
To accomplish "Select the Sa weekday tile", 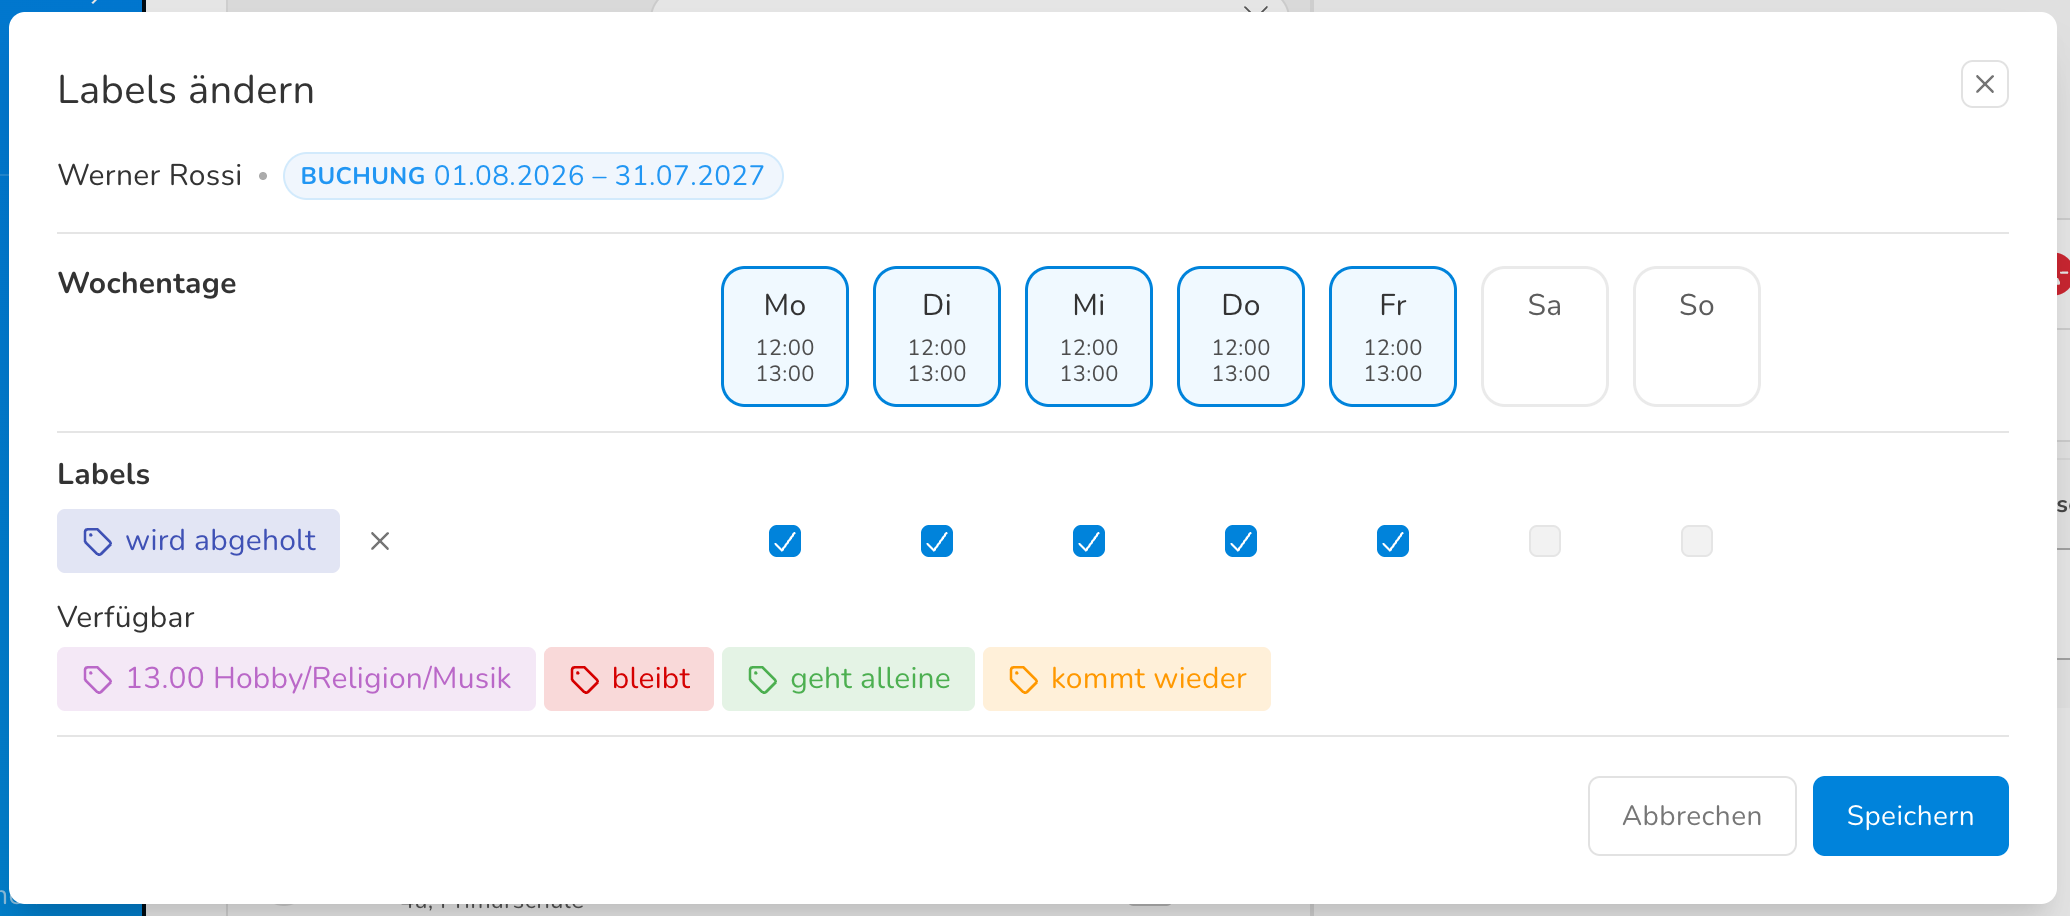I will pyautogui.click(x=1545, y=336).
